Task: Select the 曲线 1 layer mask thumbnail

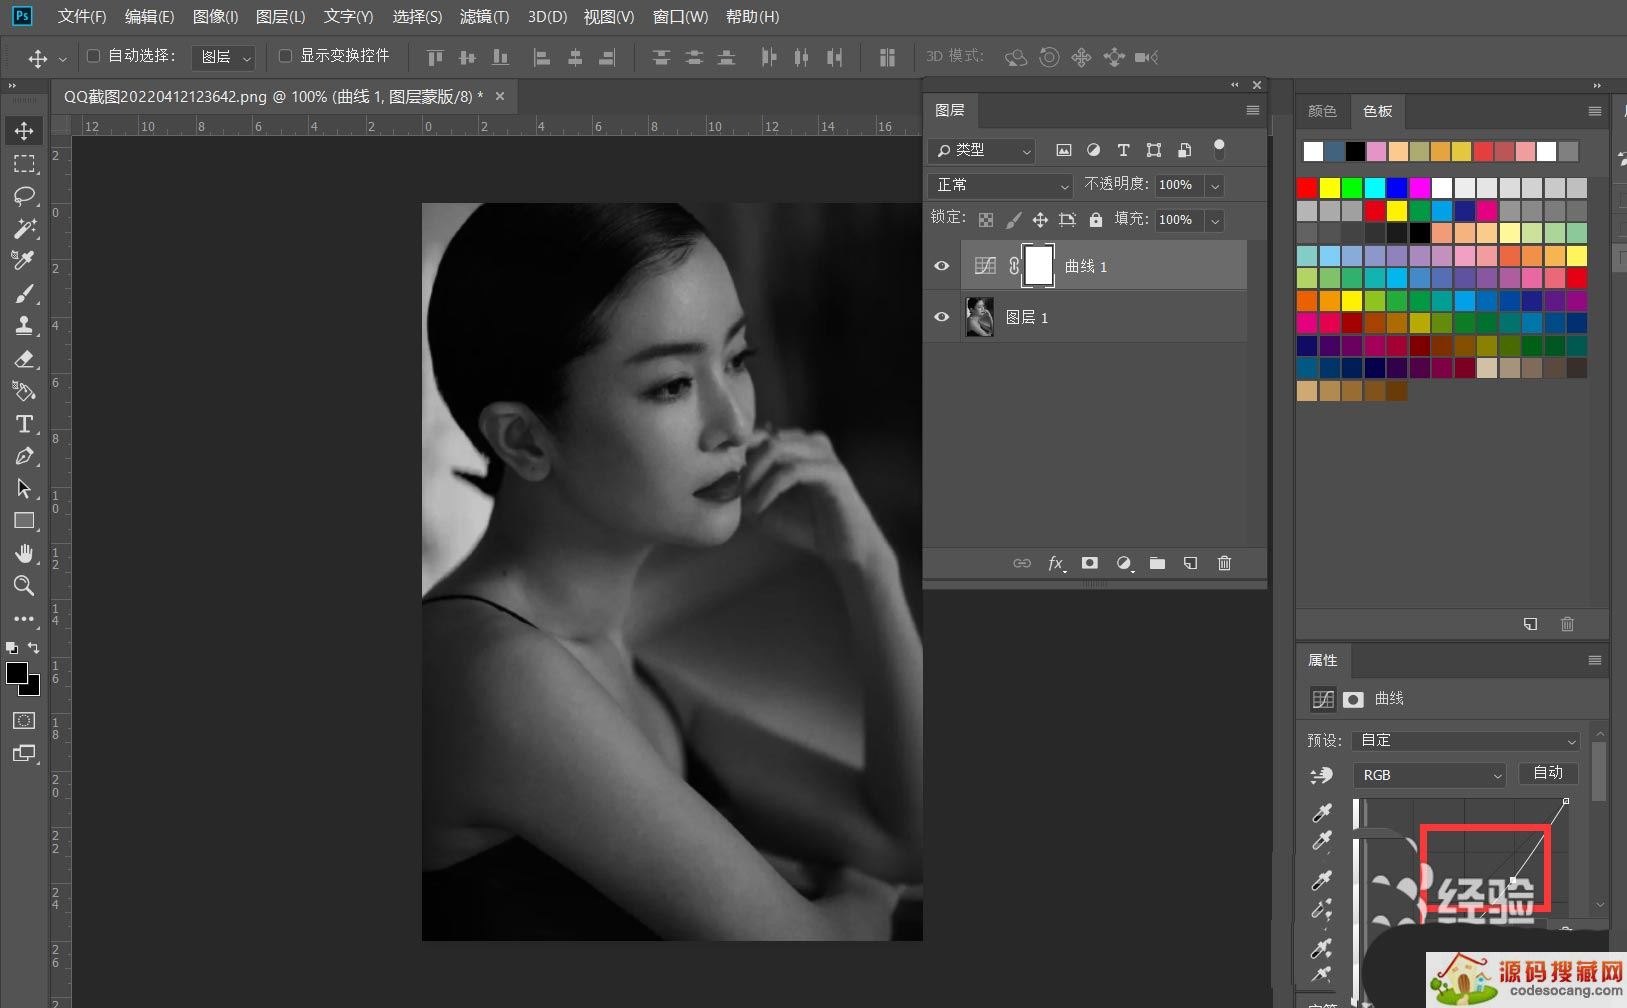Action: point(1039,266)
